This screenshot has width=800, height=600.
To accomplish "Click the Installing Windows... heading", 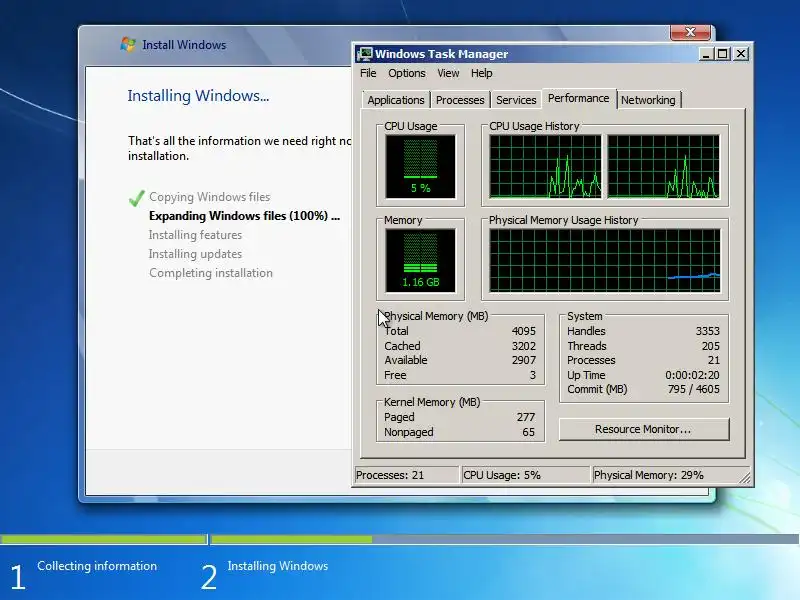I will [198, 95].
